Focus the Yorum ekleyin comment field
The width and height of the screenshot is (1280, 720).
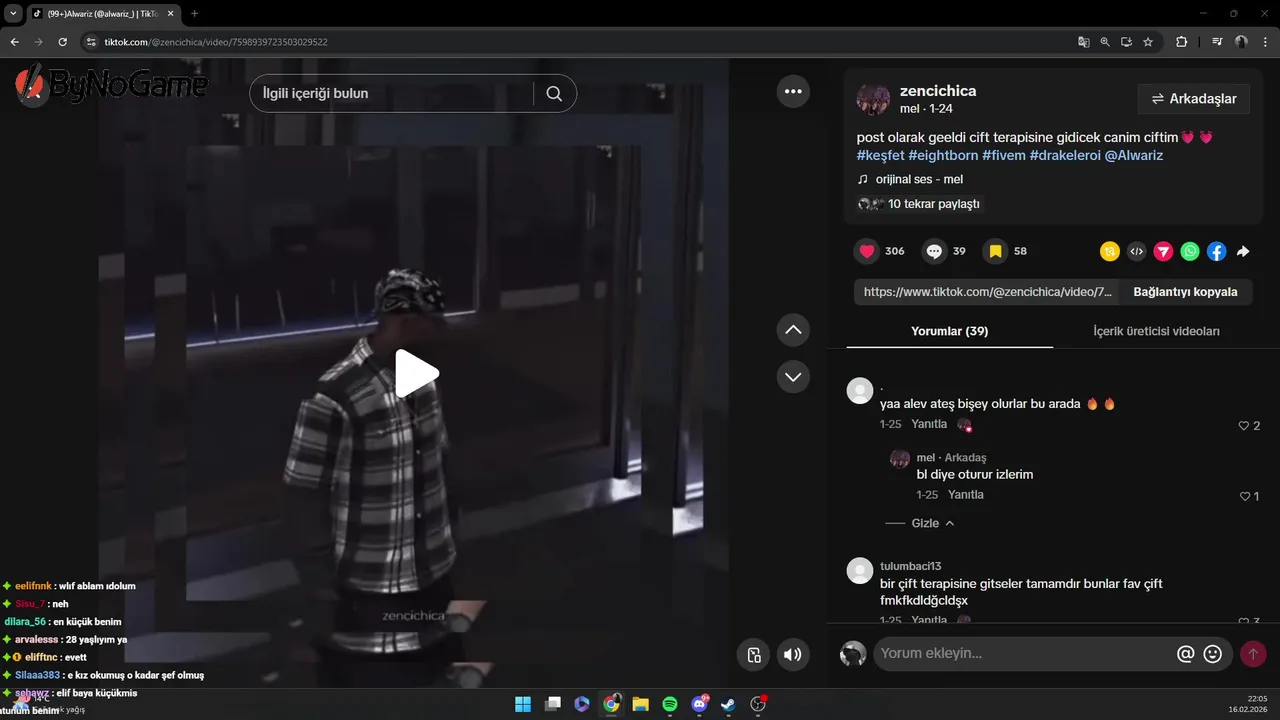click(1022, 654)
